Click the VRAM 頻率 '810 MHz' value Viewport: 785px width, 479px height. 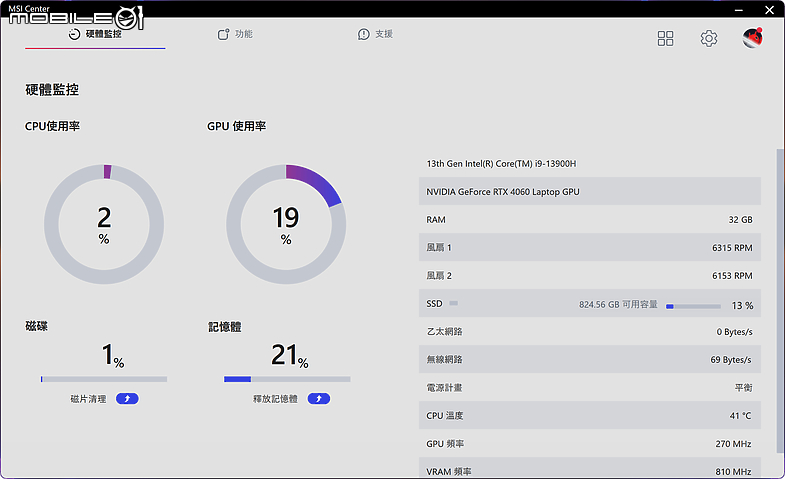tap(733, 471)
